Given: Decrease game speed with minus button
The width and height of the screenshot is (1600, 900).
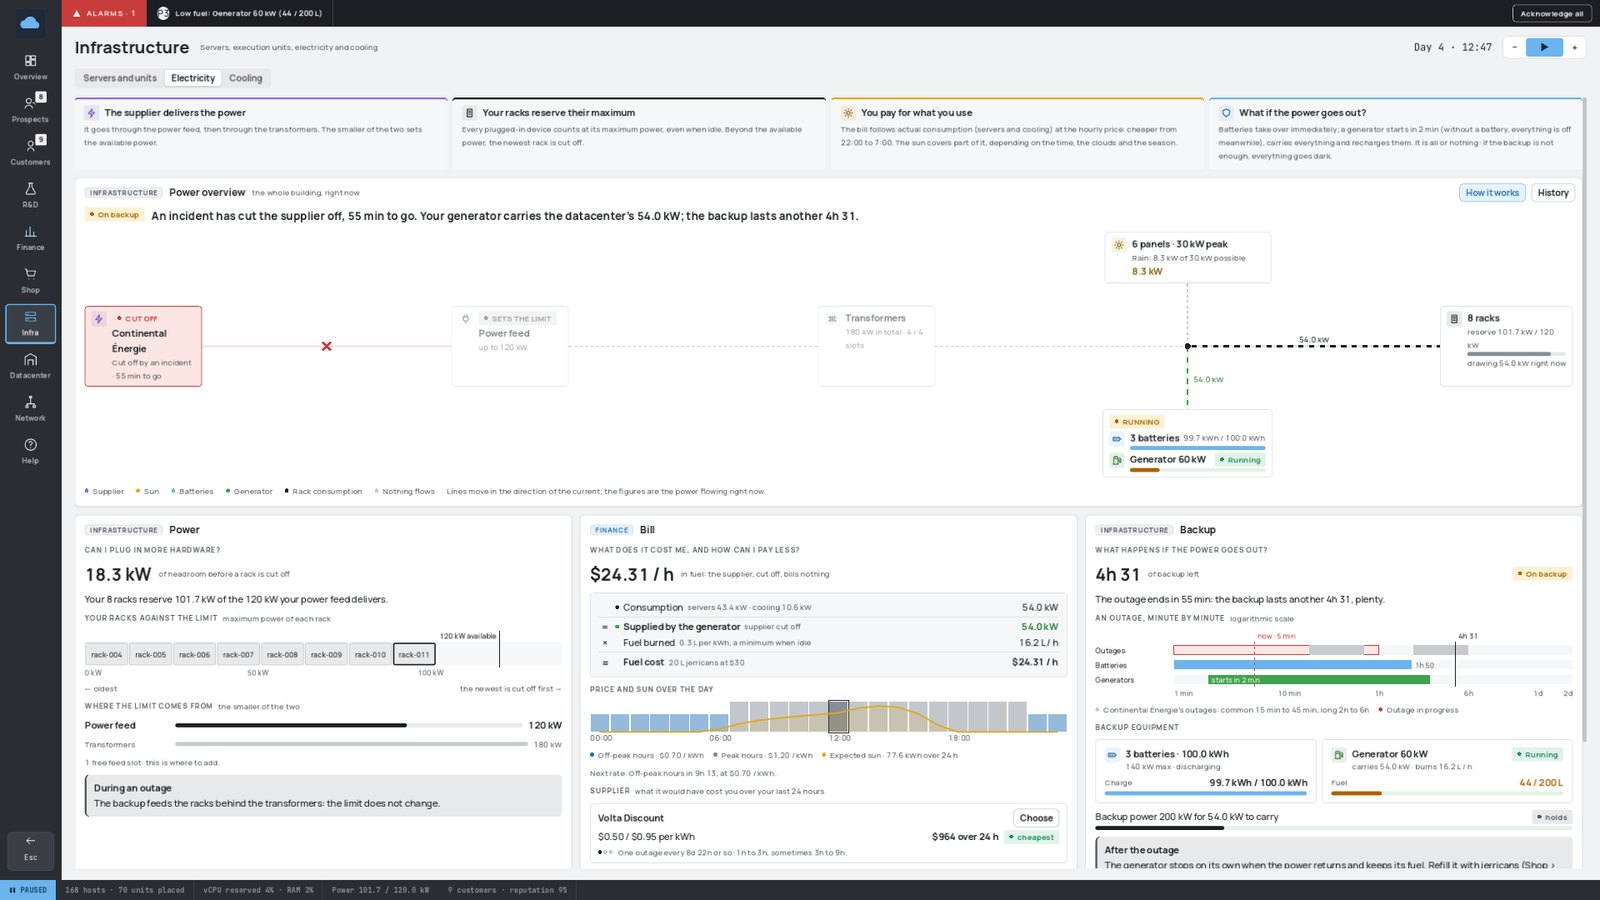Looking at the screenshot, I should pyautogui.click(x=1514, y=47).
